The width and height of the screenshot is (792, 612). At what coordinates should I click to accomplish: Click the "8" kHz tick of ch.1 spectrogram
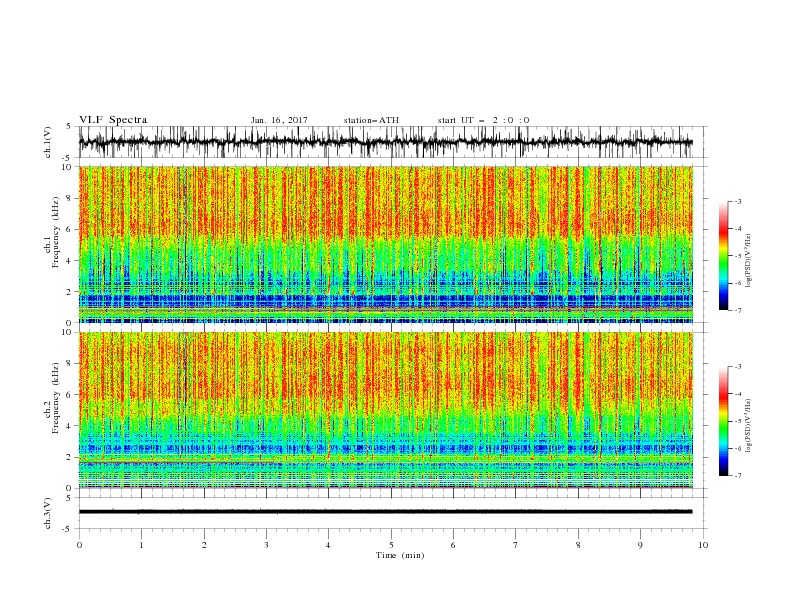[x=70, y=198]
